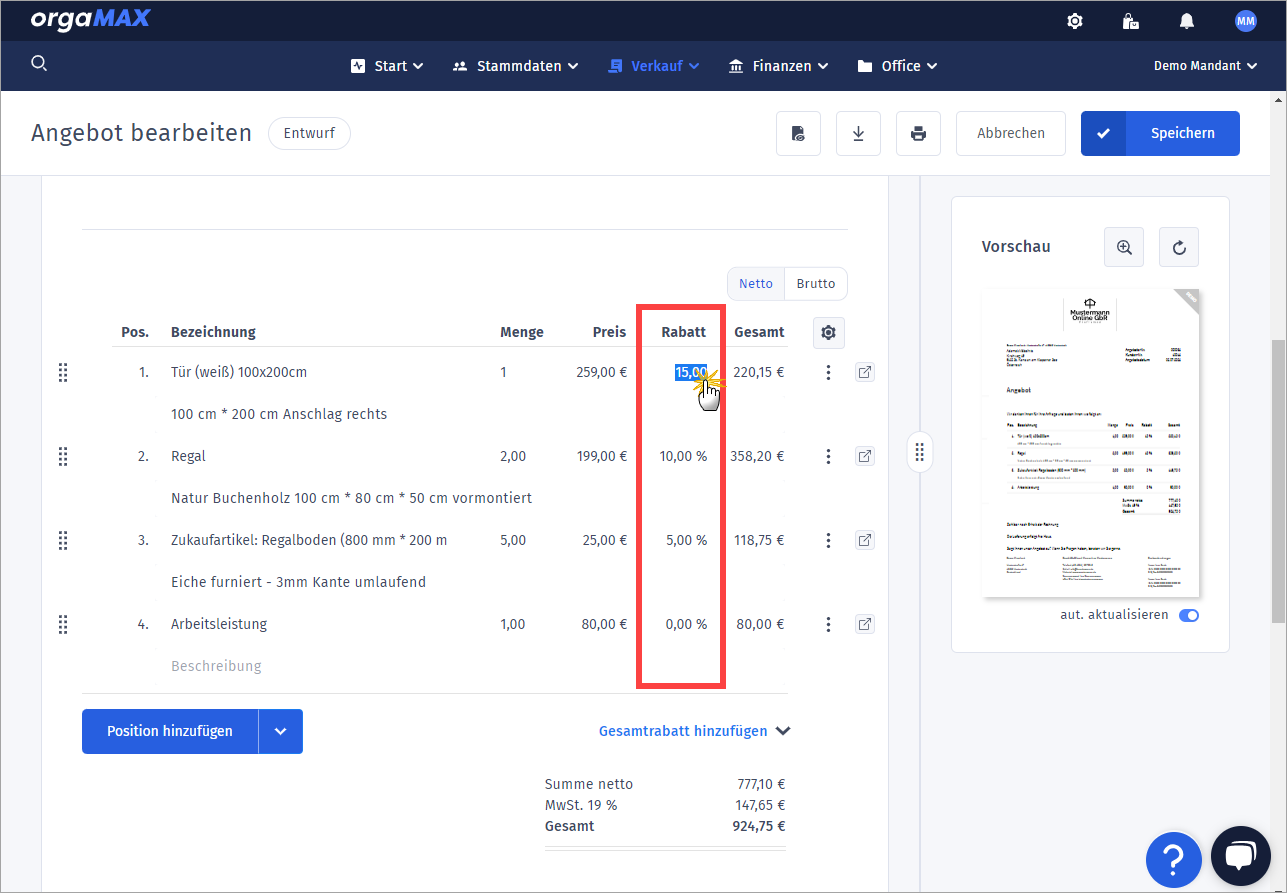Viewport: 1287px width, 893px height.
Task: Click Summe netto value 777,10 €
Action: pos(759,785)
